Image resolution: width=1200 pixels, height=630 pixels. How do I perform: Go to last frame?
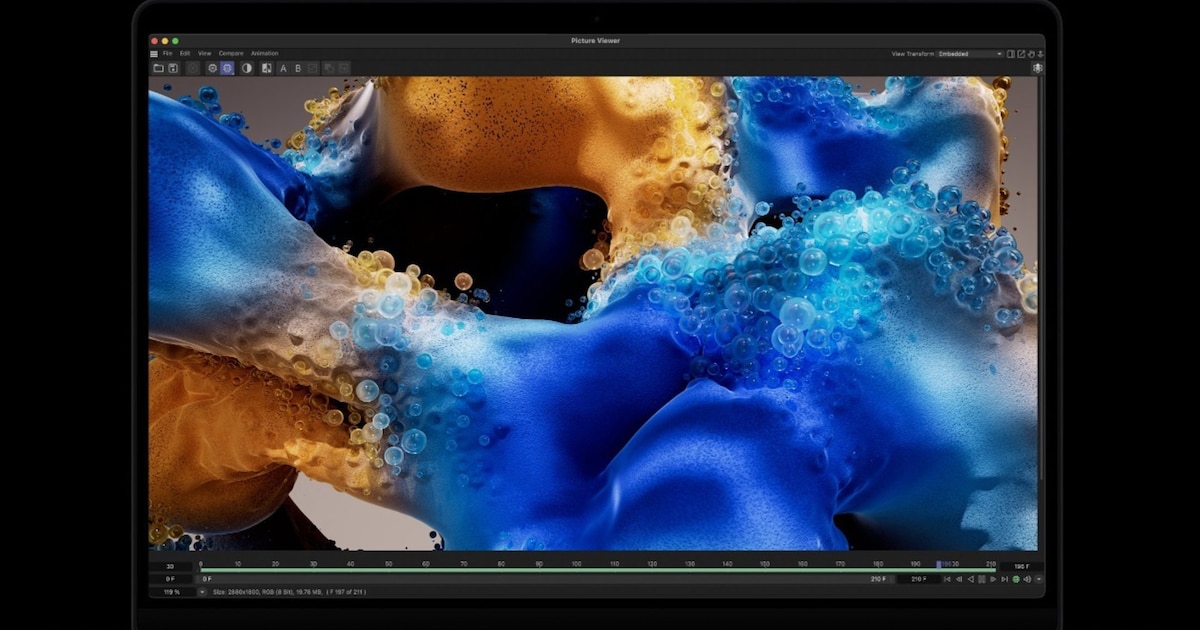click(1004, 579)
